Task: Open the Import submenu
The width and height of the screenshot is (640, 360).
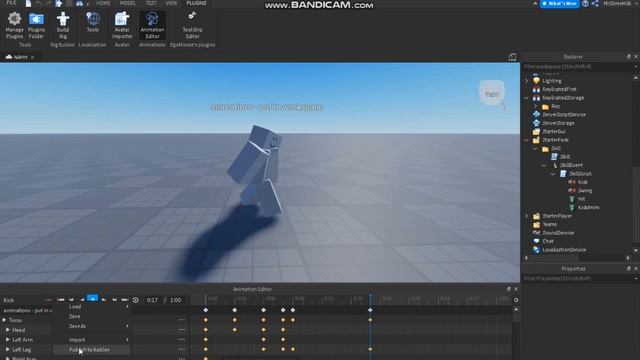Action: [x=92, y=340]
